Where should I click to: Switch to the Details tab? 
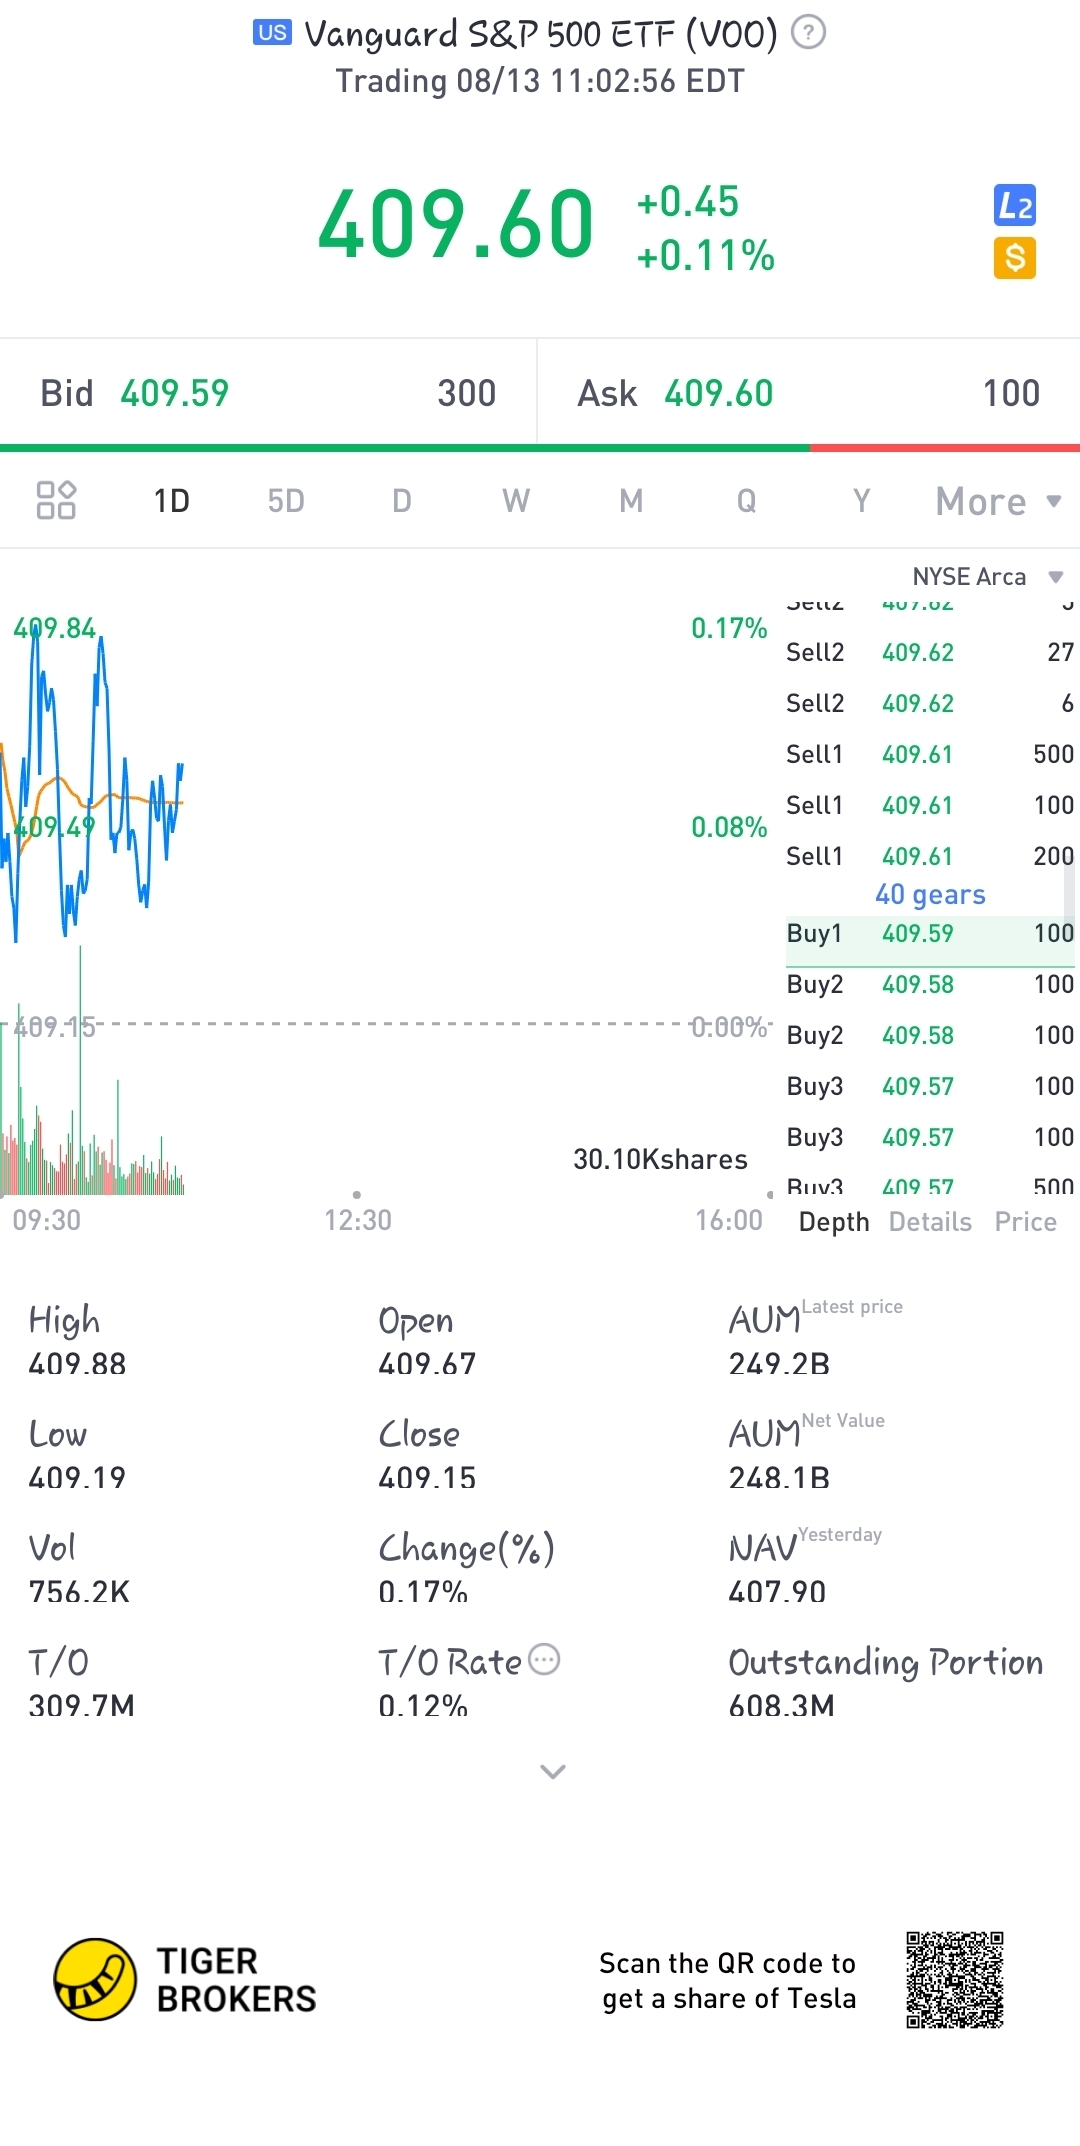(930, 1222)
